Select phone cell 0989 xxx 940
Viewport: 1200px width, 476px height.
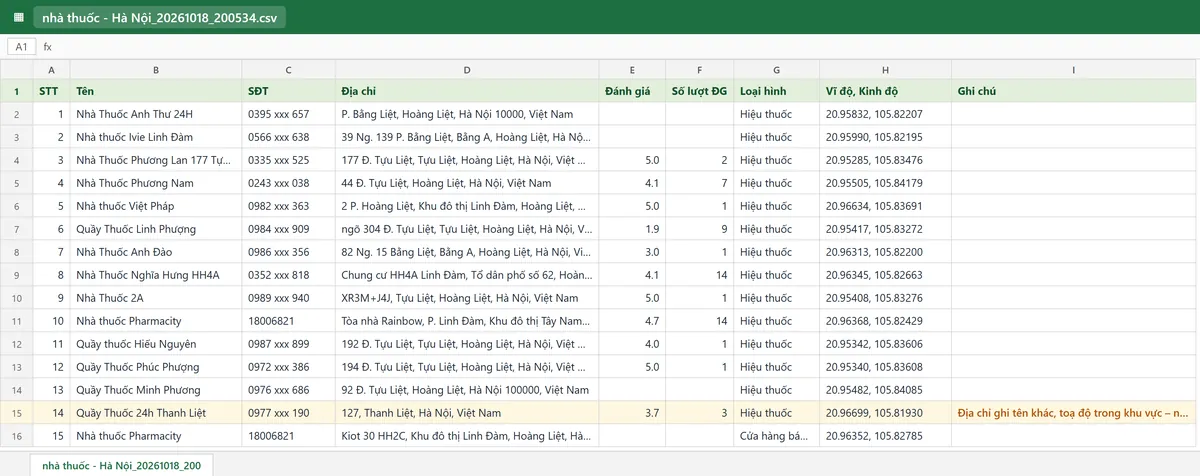288,298
